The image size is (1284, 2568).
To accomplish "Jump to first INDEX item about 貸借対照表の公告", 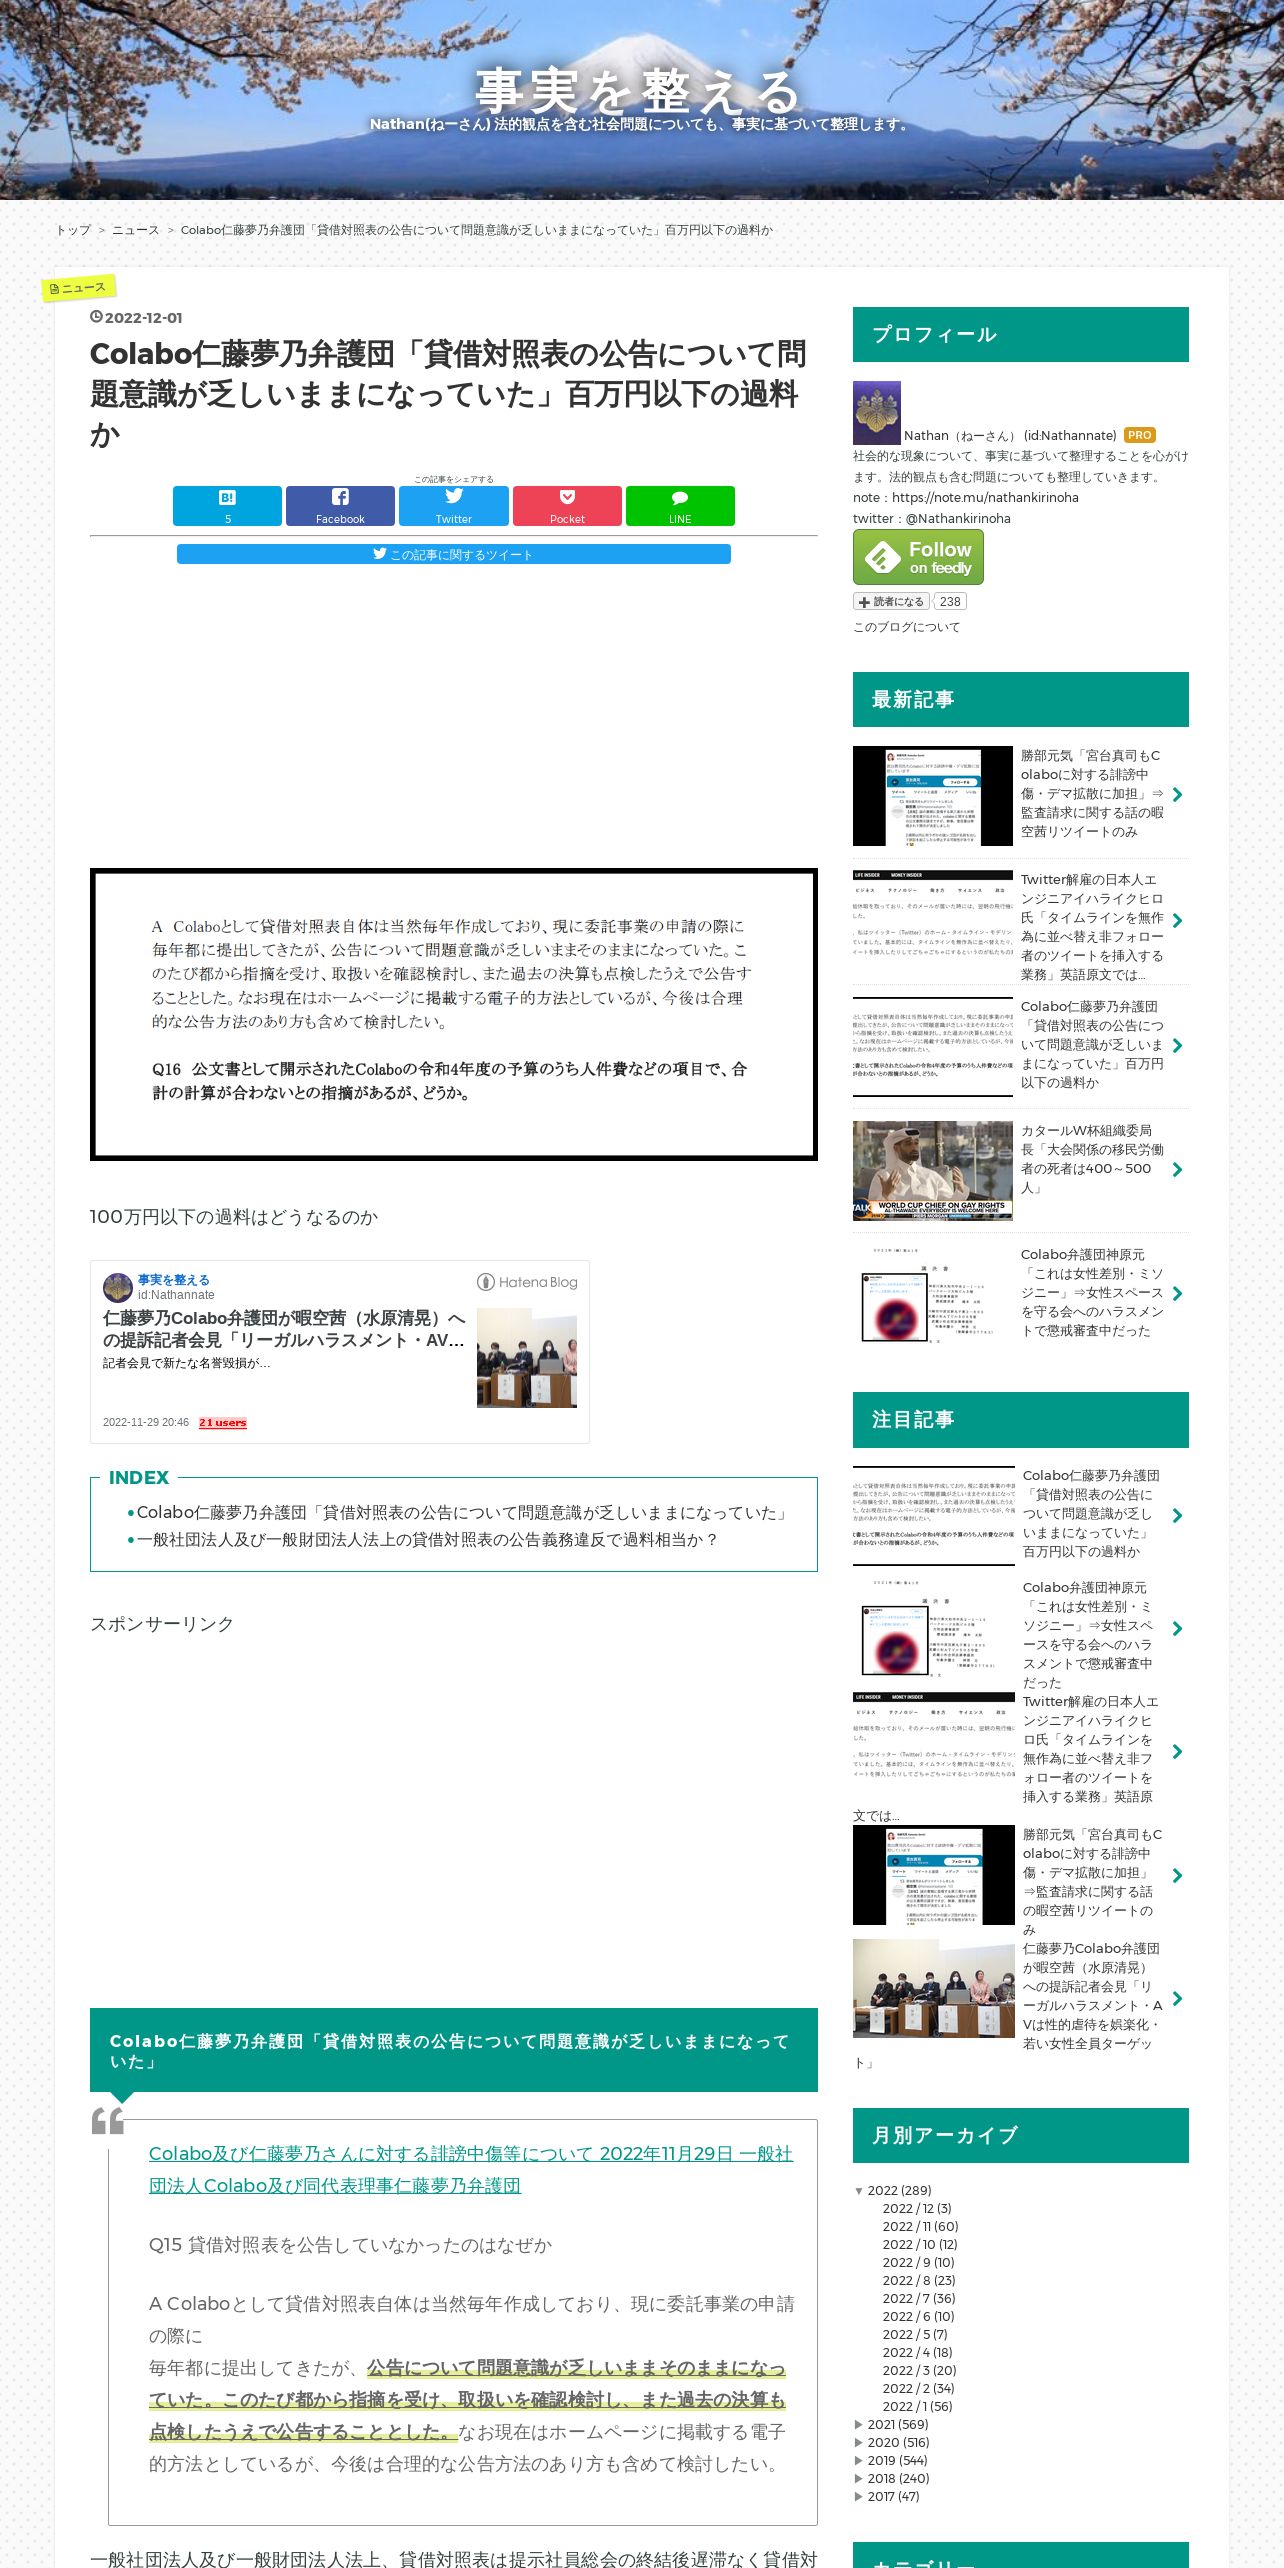I will click(x=464, y=1513).
